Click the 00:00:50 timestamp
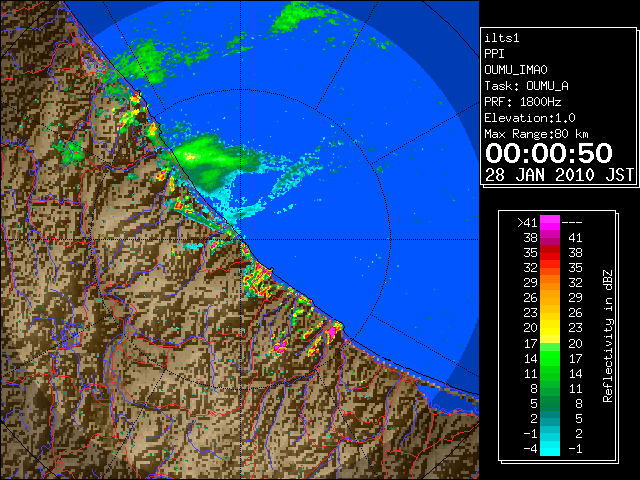The height and width of the screenshot is (480, 640). [x=549, y=153]
